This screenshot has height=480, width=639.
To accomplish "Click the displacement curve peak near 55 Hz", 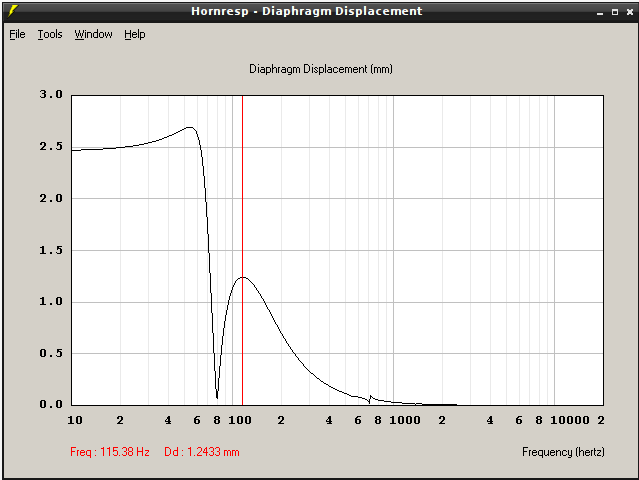I will (x=190, y=128).
